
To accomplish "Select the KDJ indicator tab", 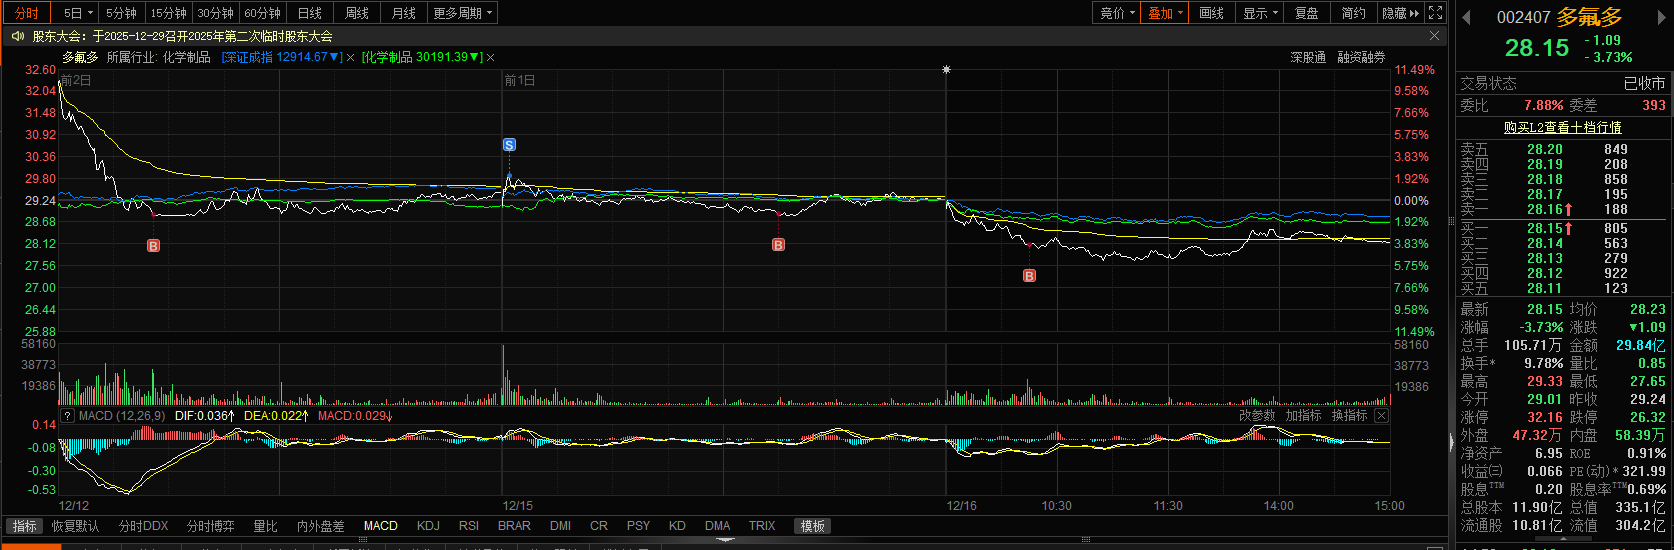I will click(428, 526).
